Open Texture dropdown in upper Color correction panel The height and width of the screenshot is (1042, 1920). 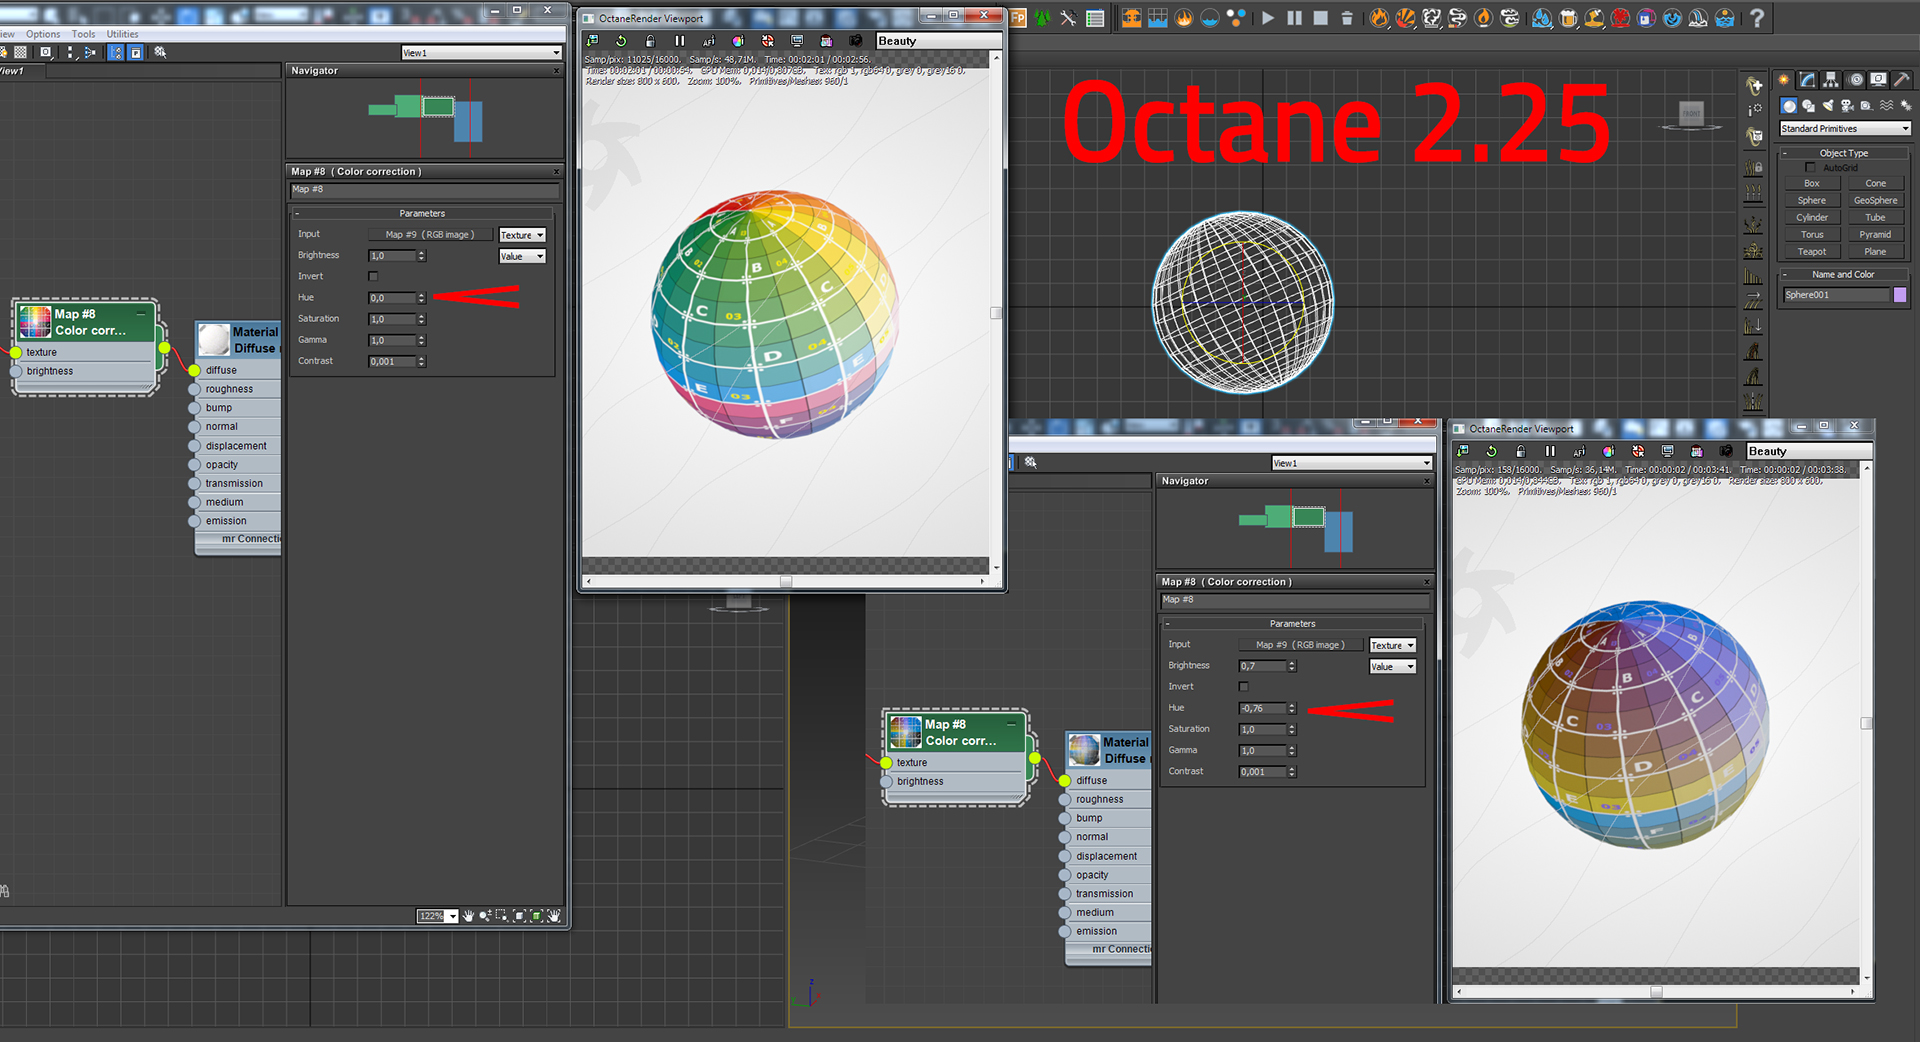tap(522, 235)
